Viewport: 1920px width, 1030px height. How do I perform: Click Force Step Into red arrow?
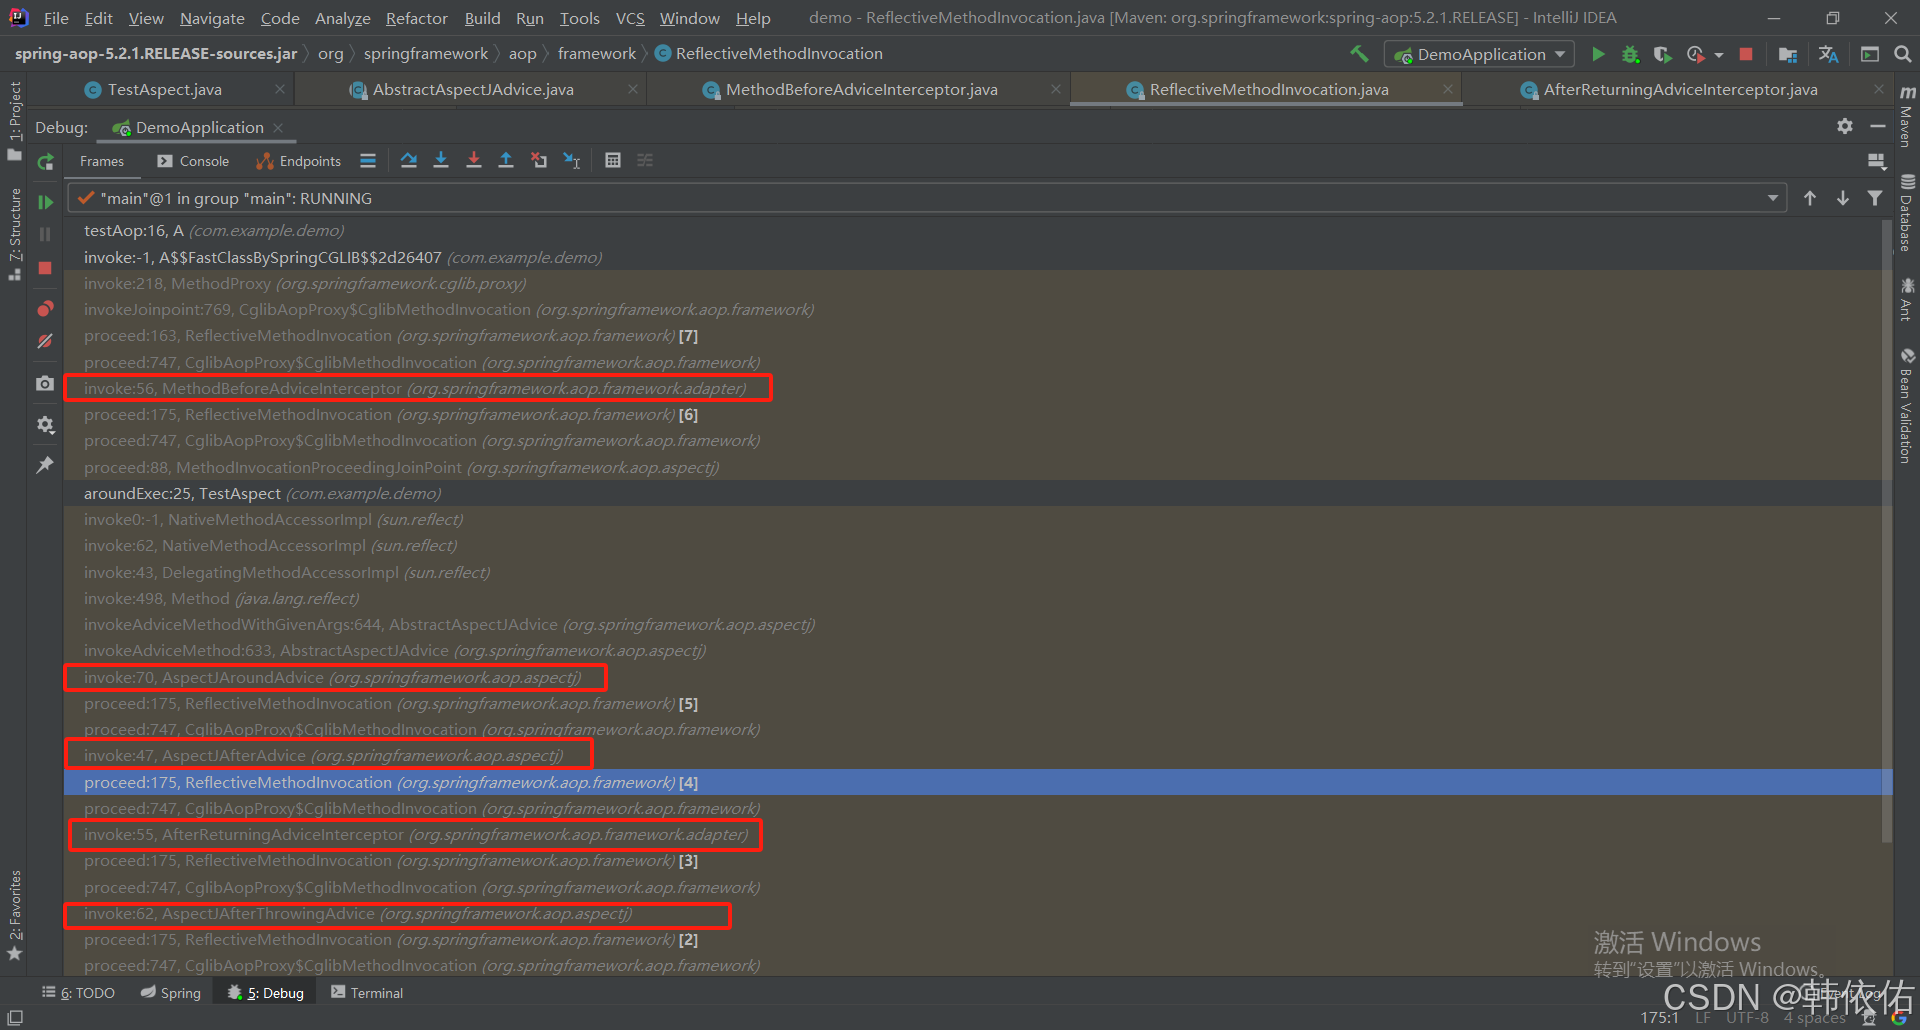(x=474, y=161)
